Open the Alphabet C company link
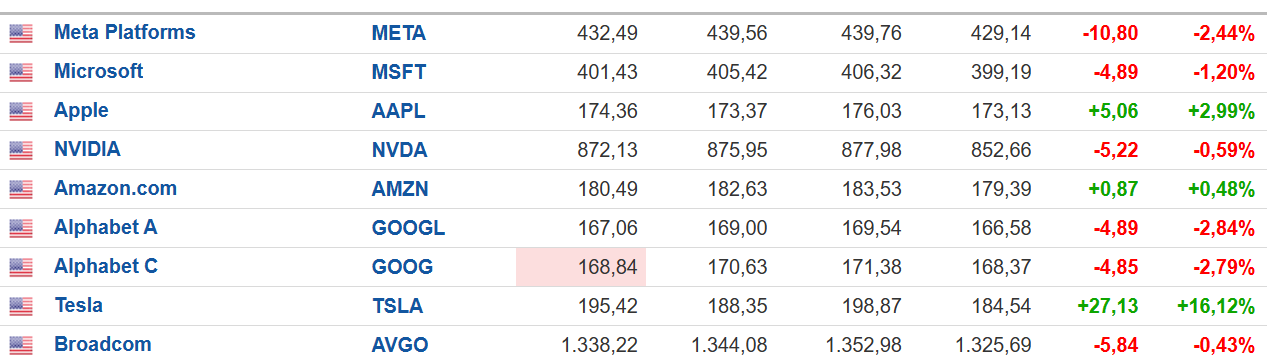 [x=106, y=266]
